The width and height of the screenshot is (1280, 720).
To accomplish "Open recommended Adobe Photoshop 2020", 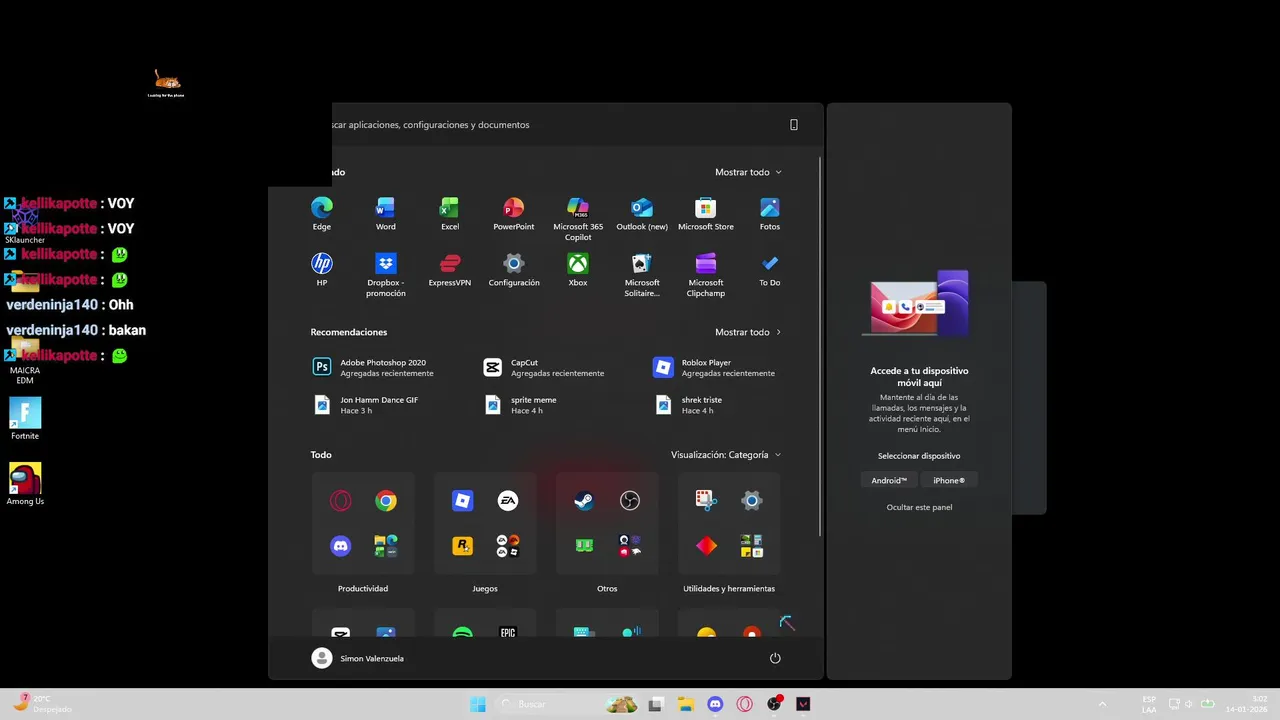I will pyautogui.click(x=374, y=367).
